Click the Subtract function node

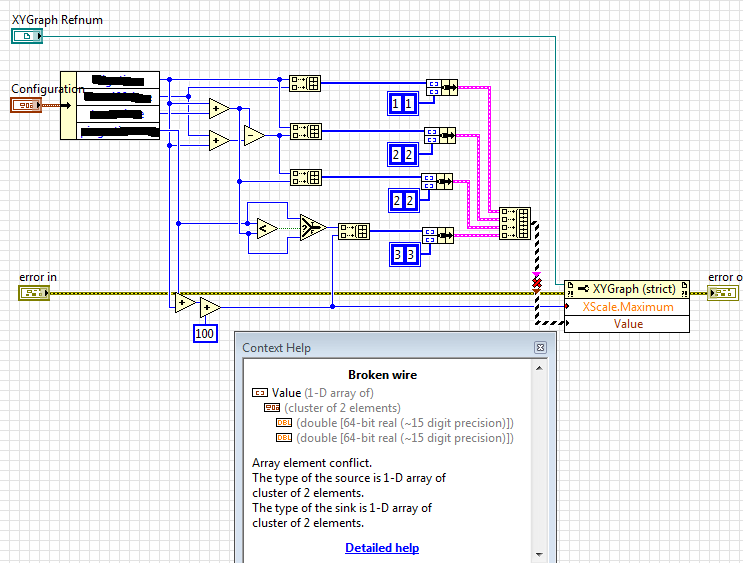click(x=254, y=136)
